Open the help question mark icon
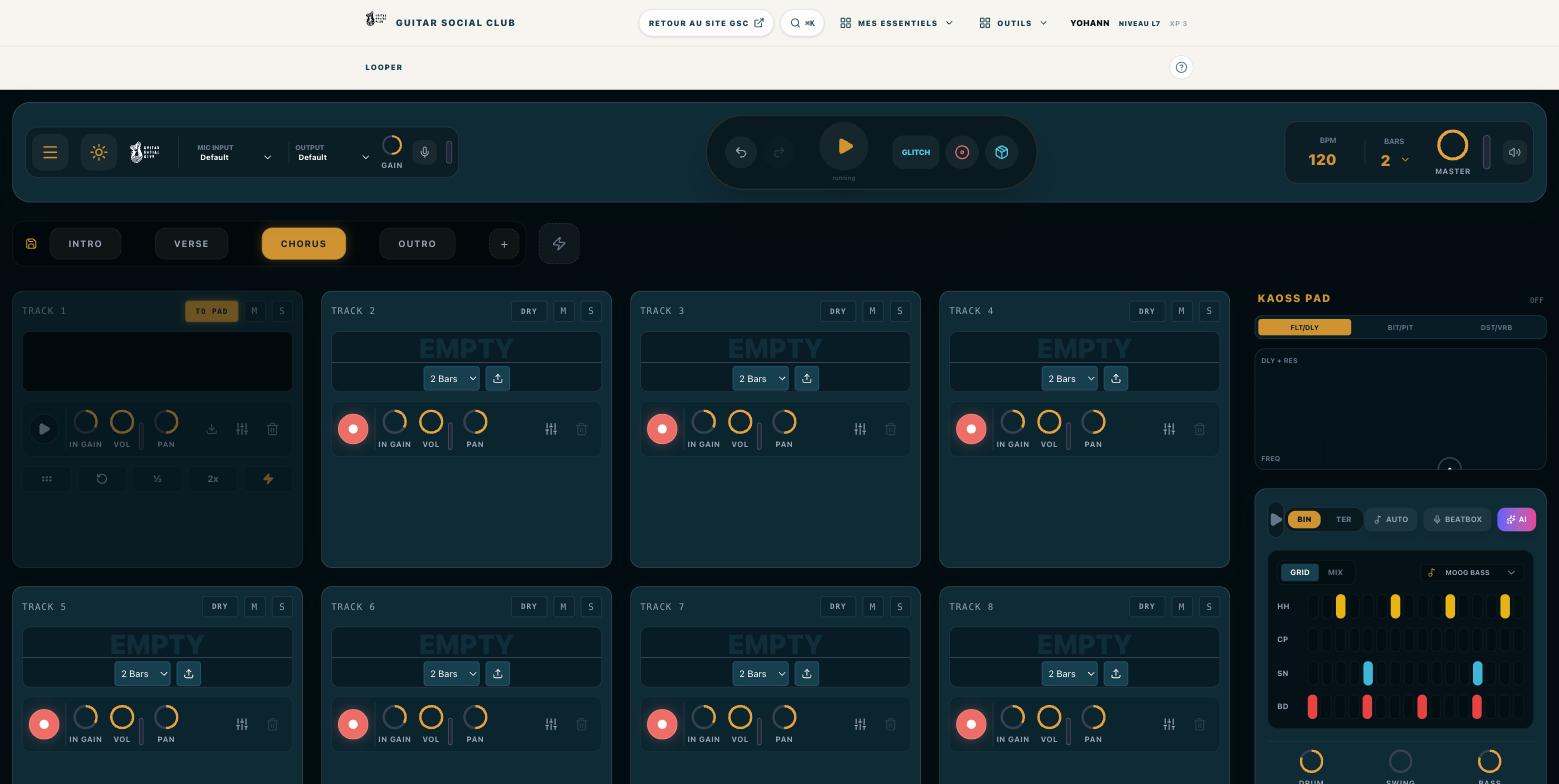Screen dimensions: 1559x784 point(1181,67)
